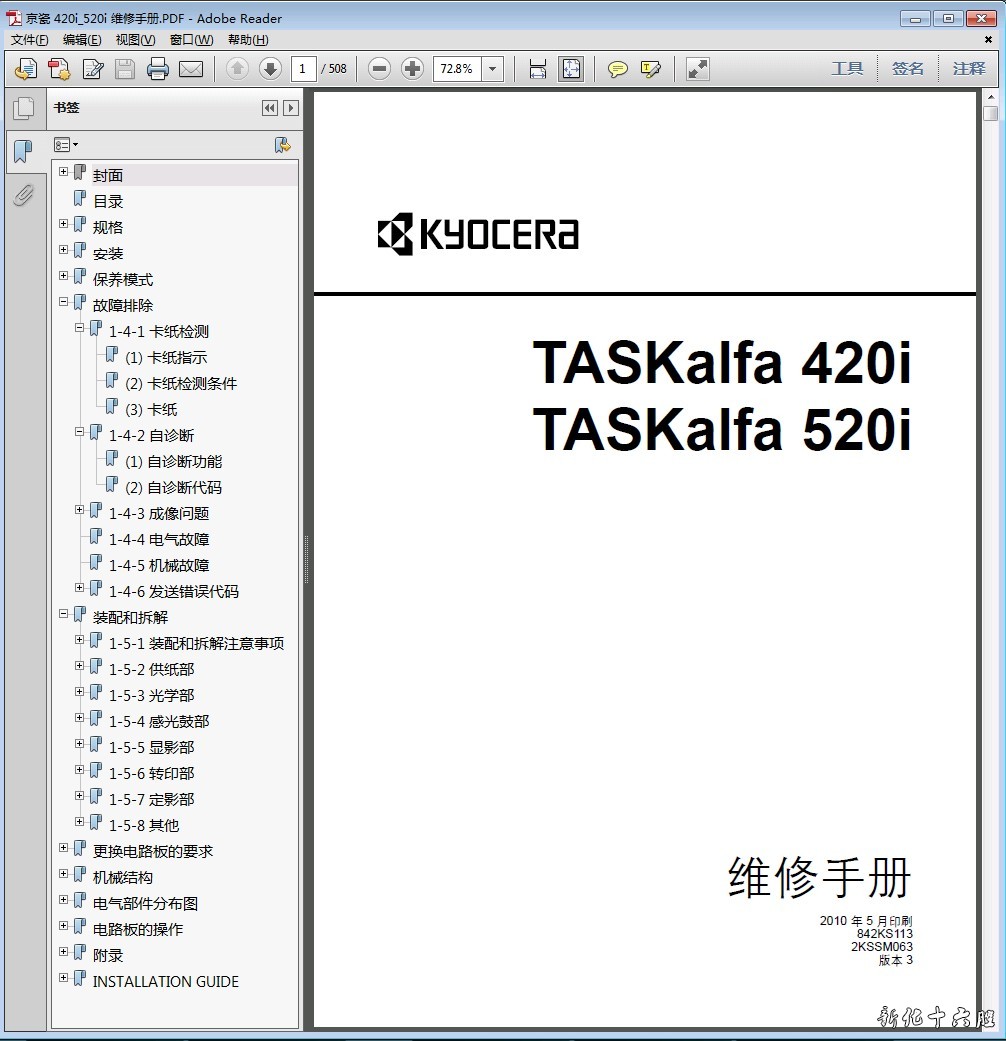Click the Print icon in the toolbar
This screenshot has width=1006, height=1041.
[x=157, y=69]
